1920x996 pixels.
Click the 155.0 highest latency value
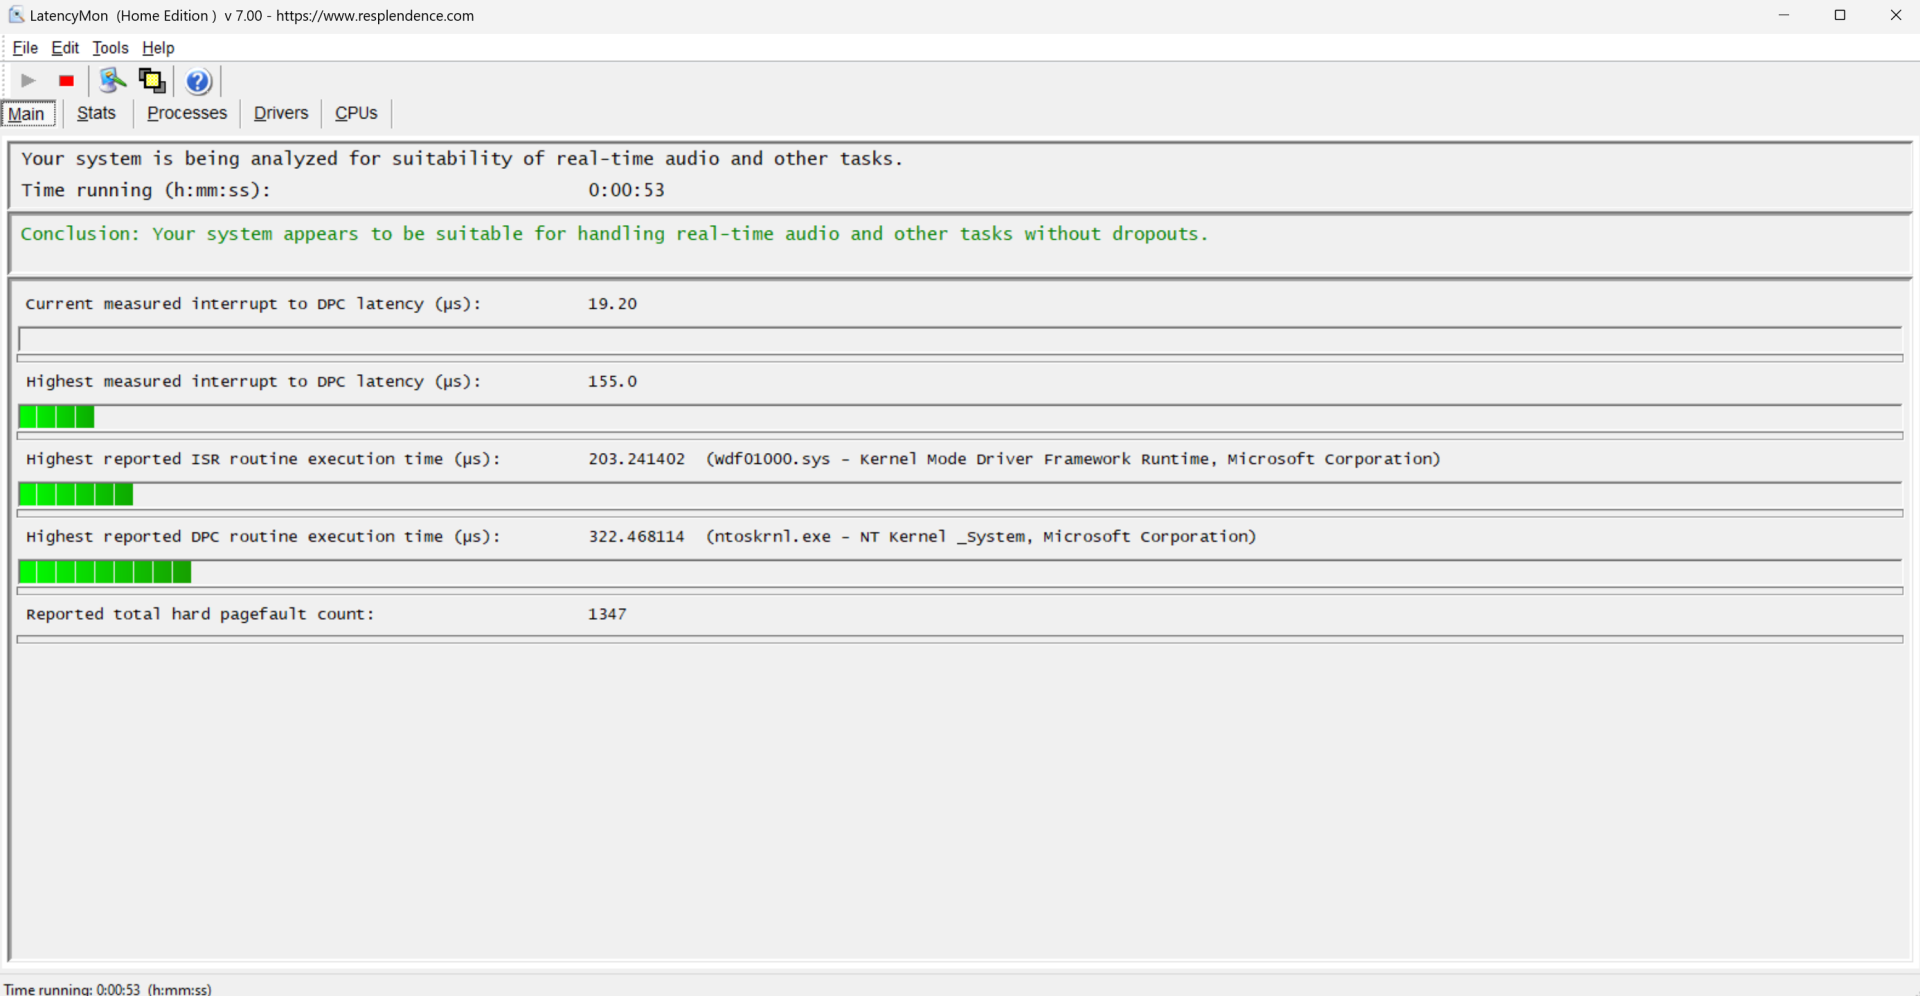612,382
